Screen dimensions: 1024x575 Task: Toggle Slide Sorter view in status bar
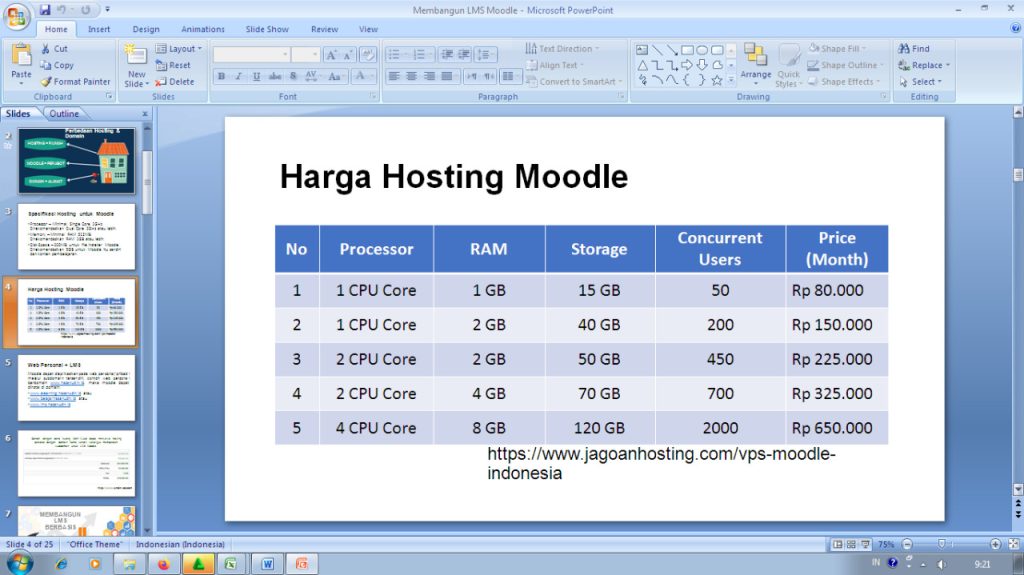coord(850,544)
